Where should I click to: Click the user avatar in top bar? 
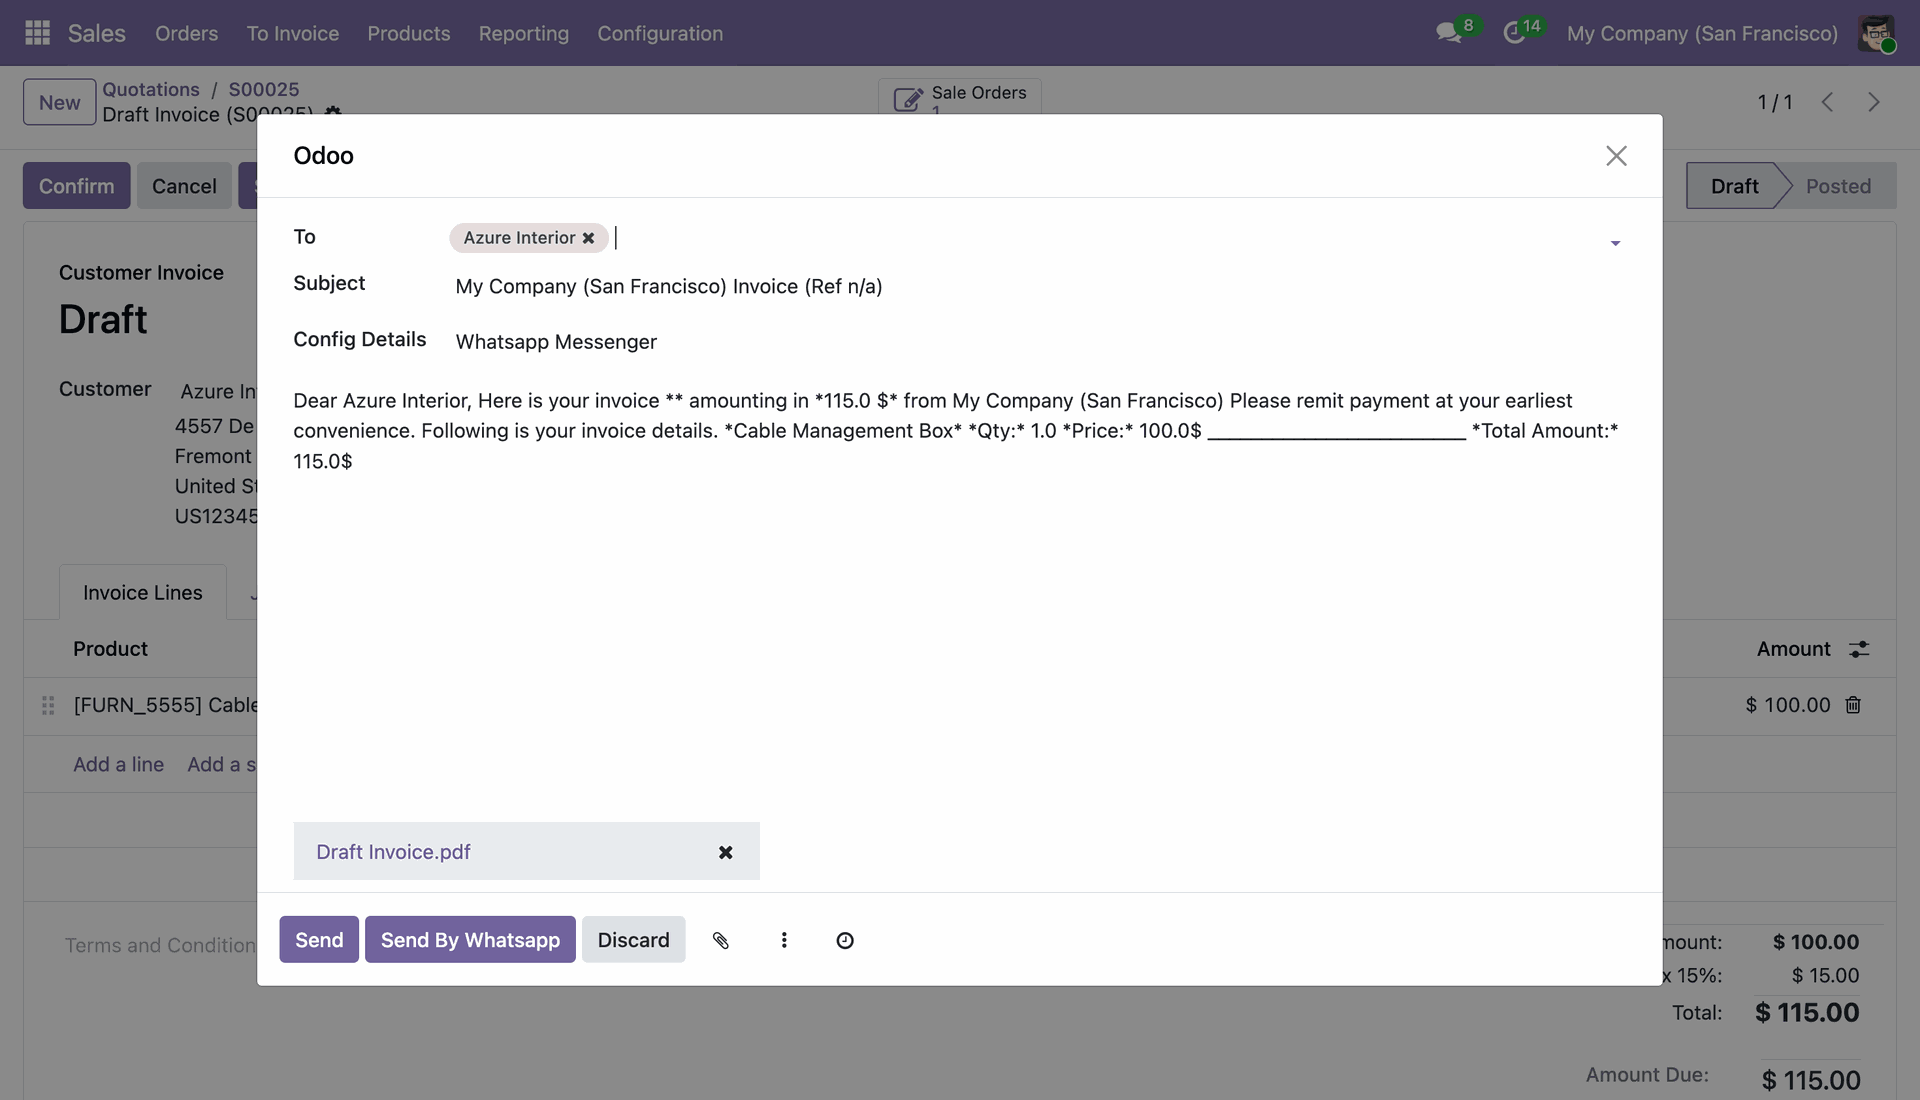pos(1876,33)
